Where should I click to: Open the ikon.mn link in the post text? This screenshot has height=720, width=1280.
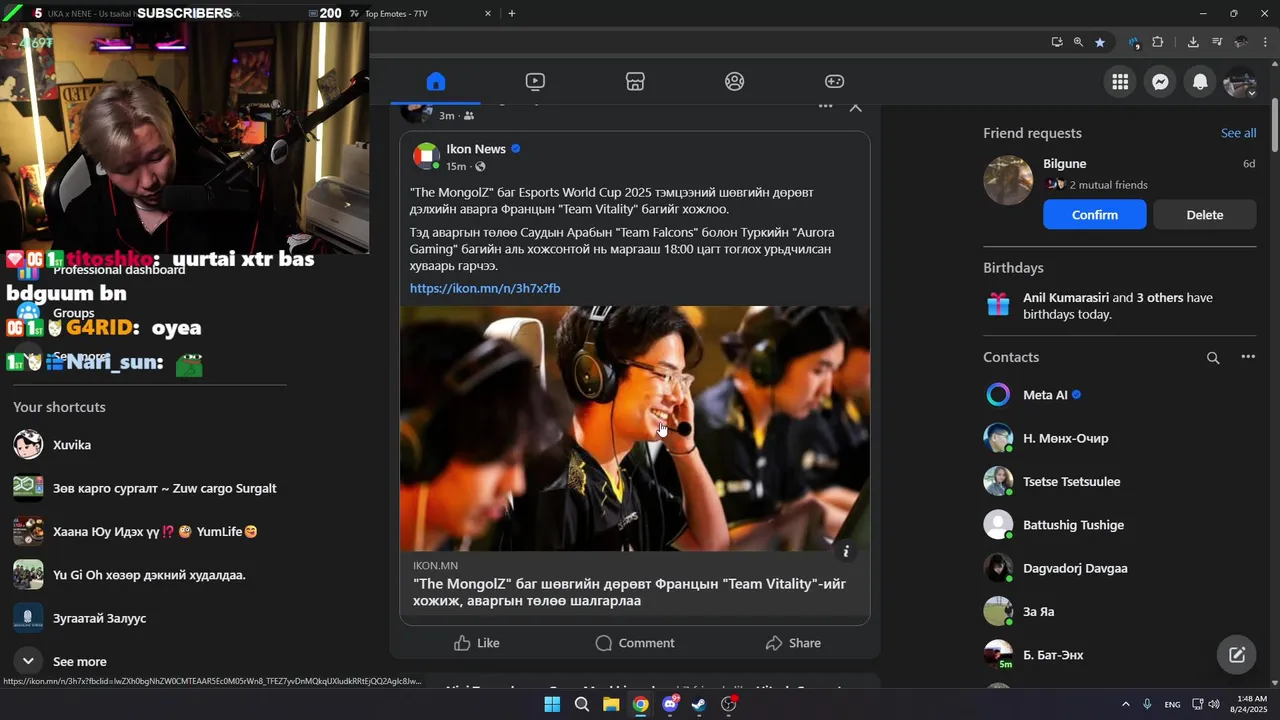click(485, 288)
